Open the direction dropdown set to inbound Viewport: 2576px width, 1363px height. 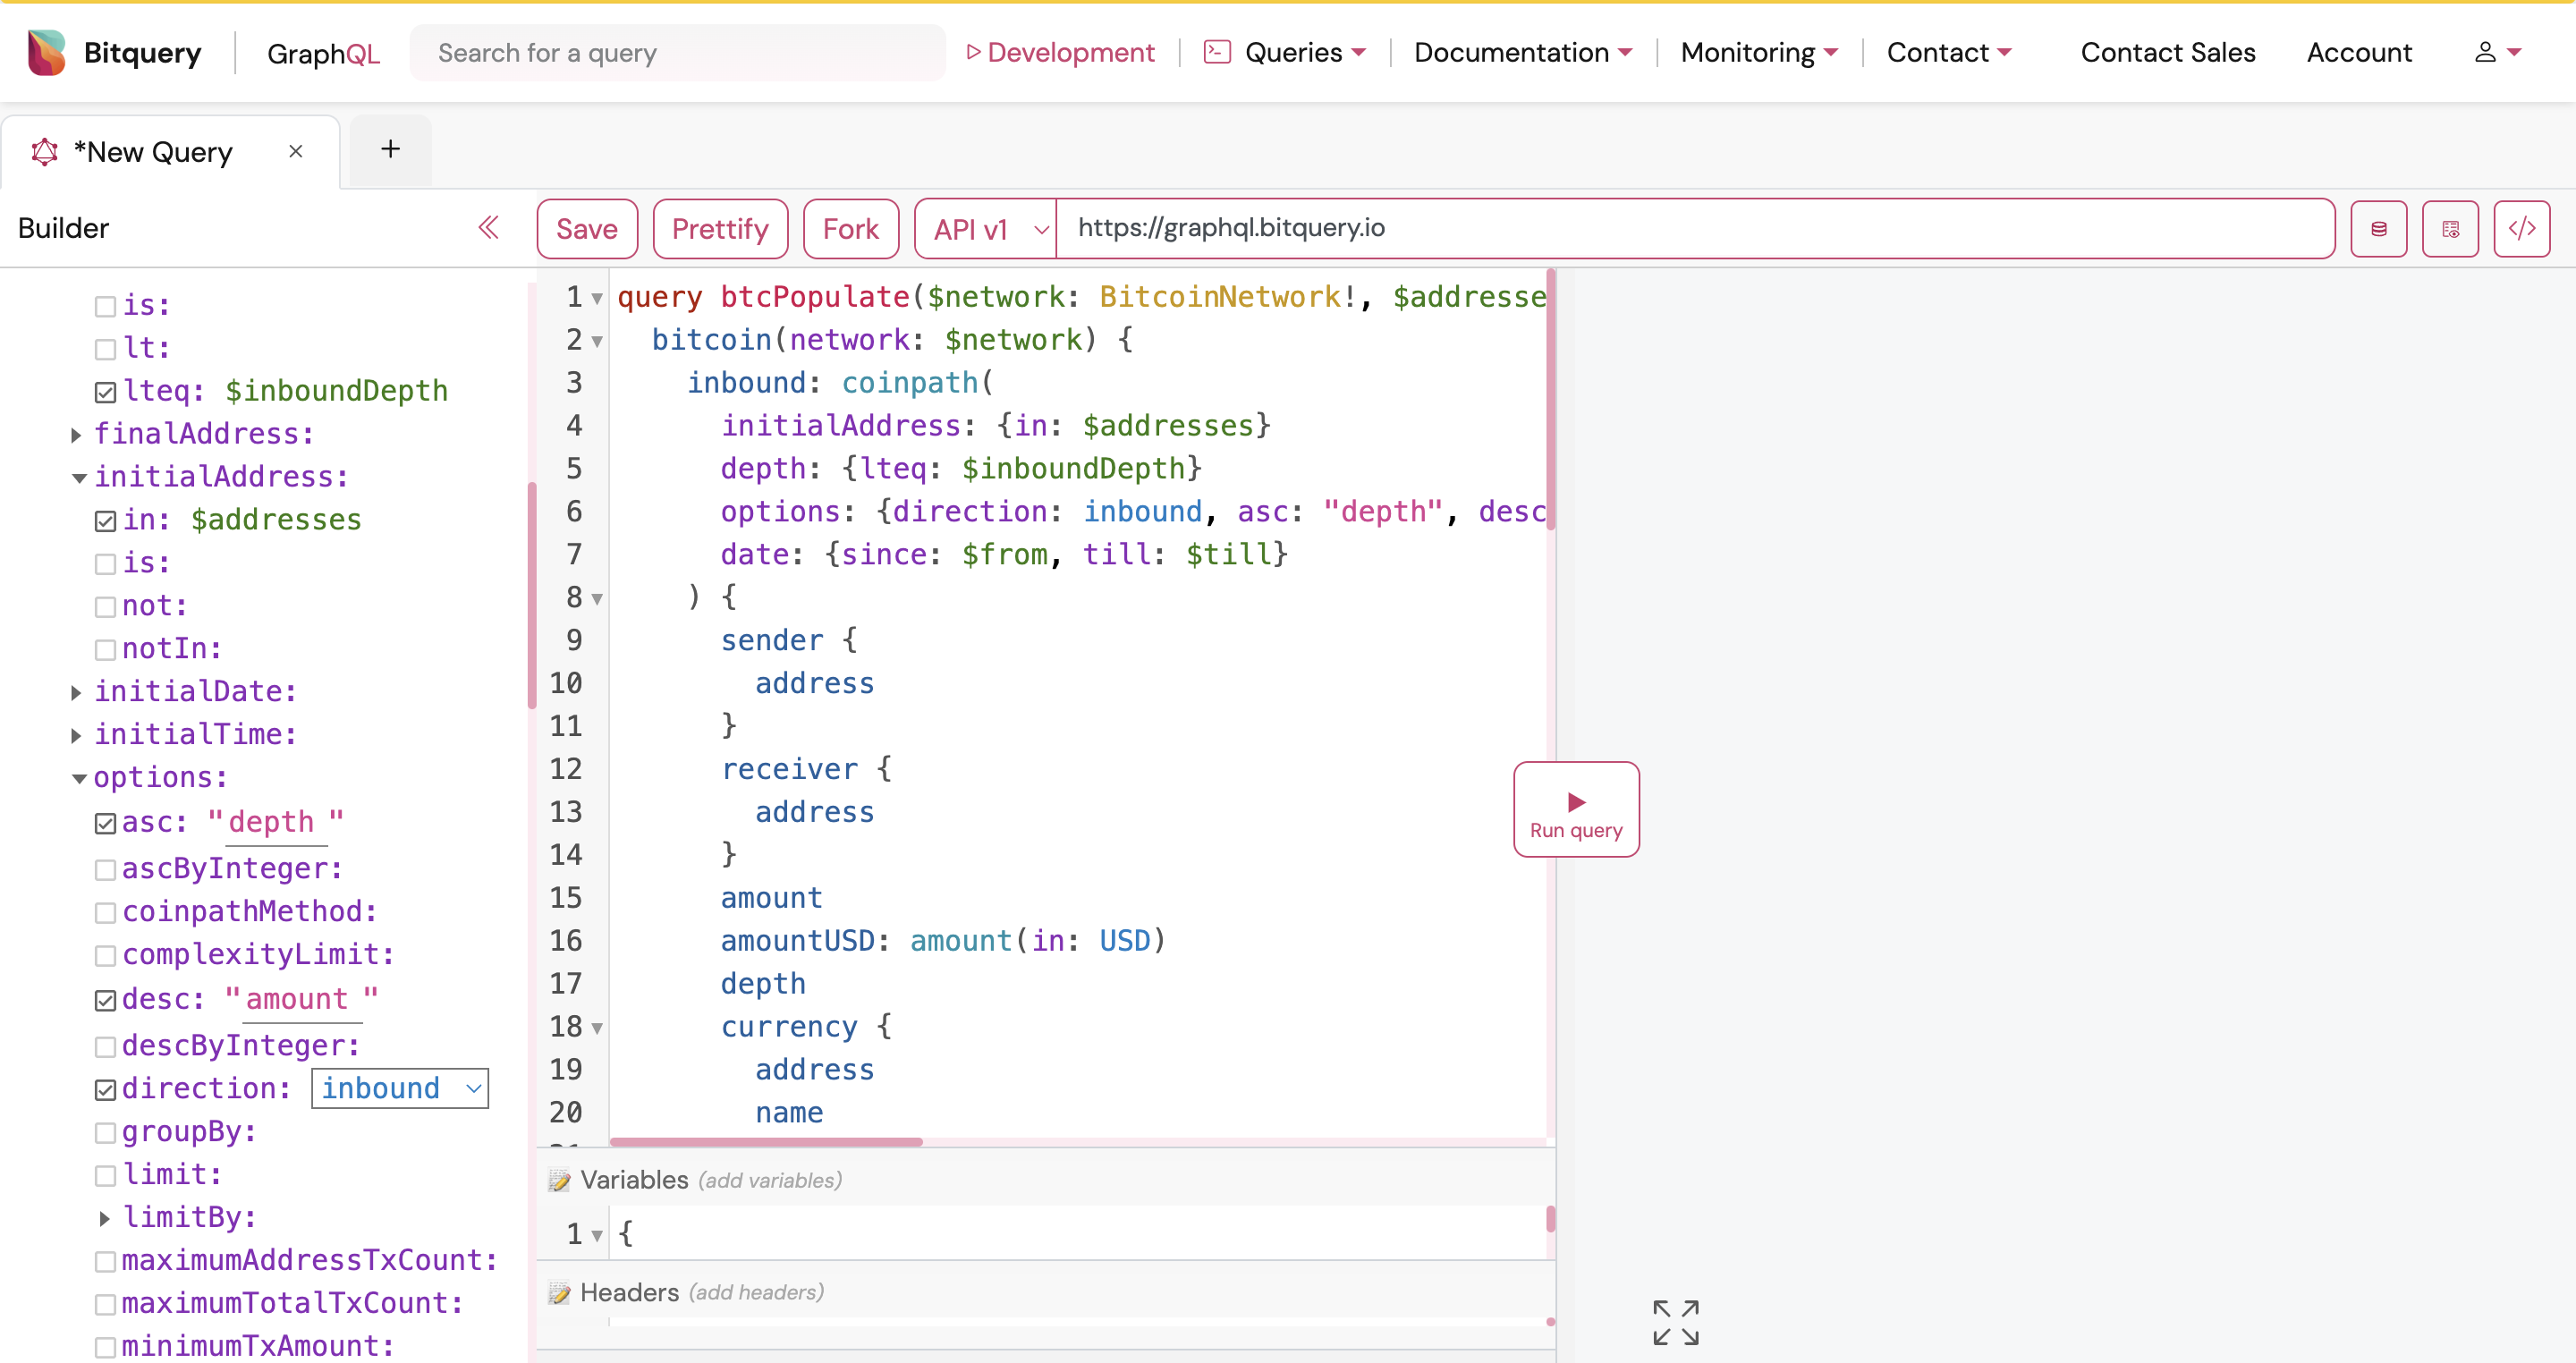tap(400, 1088)
